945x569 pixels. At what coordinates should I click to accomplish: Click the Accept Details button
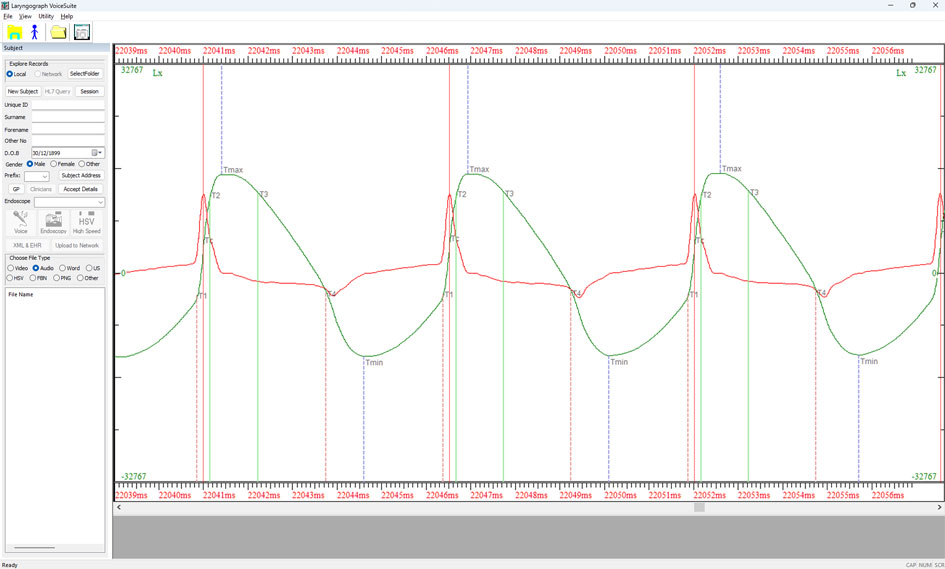click(x=81, y=189)
